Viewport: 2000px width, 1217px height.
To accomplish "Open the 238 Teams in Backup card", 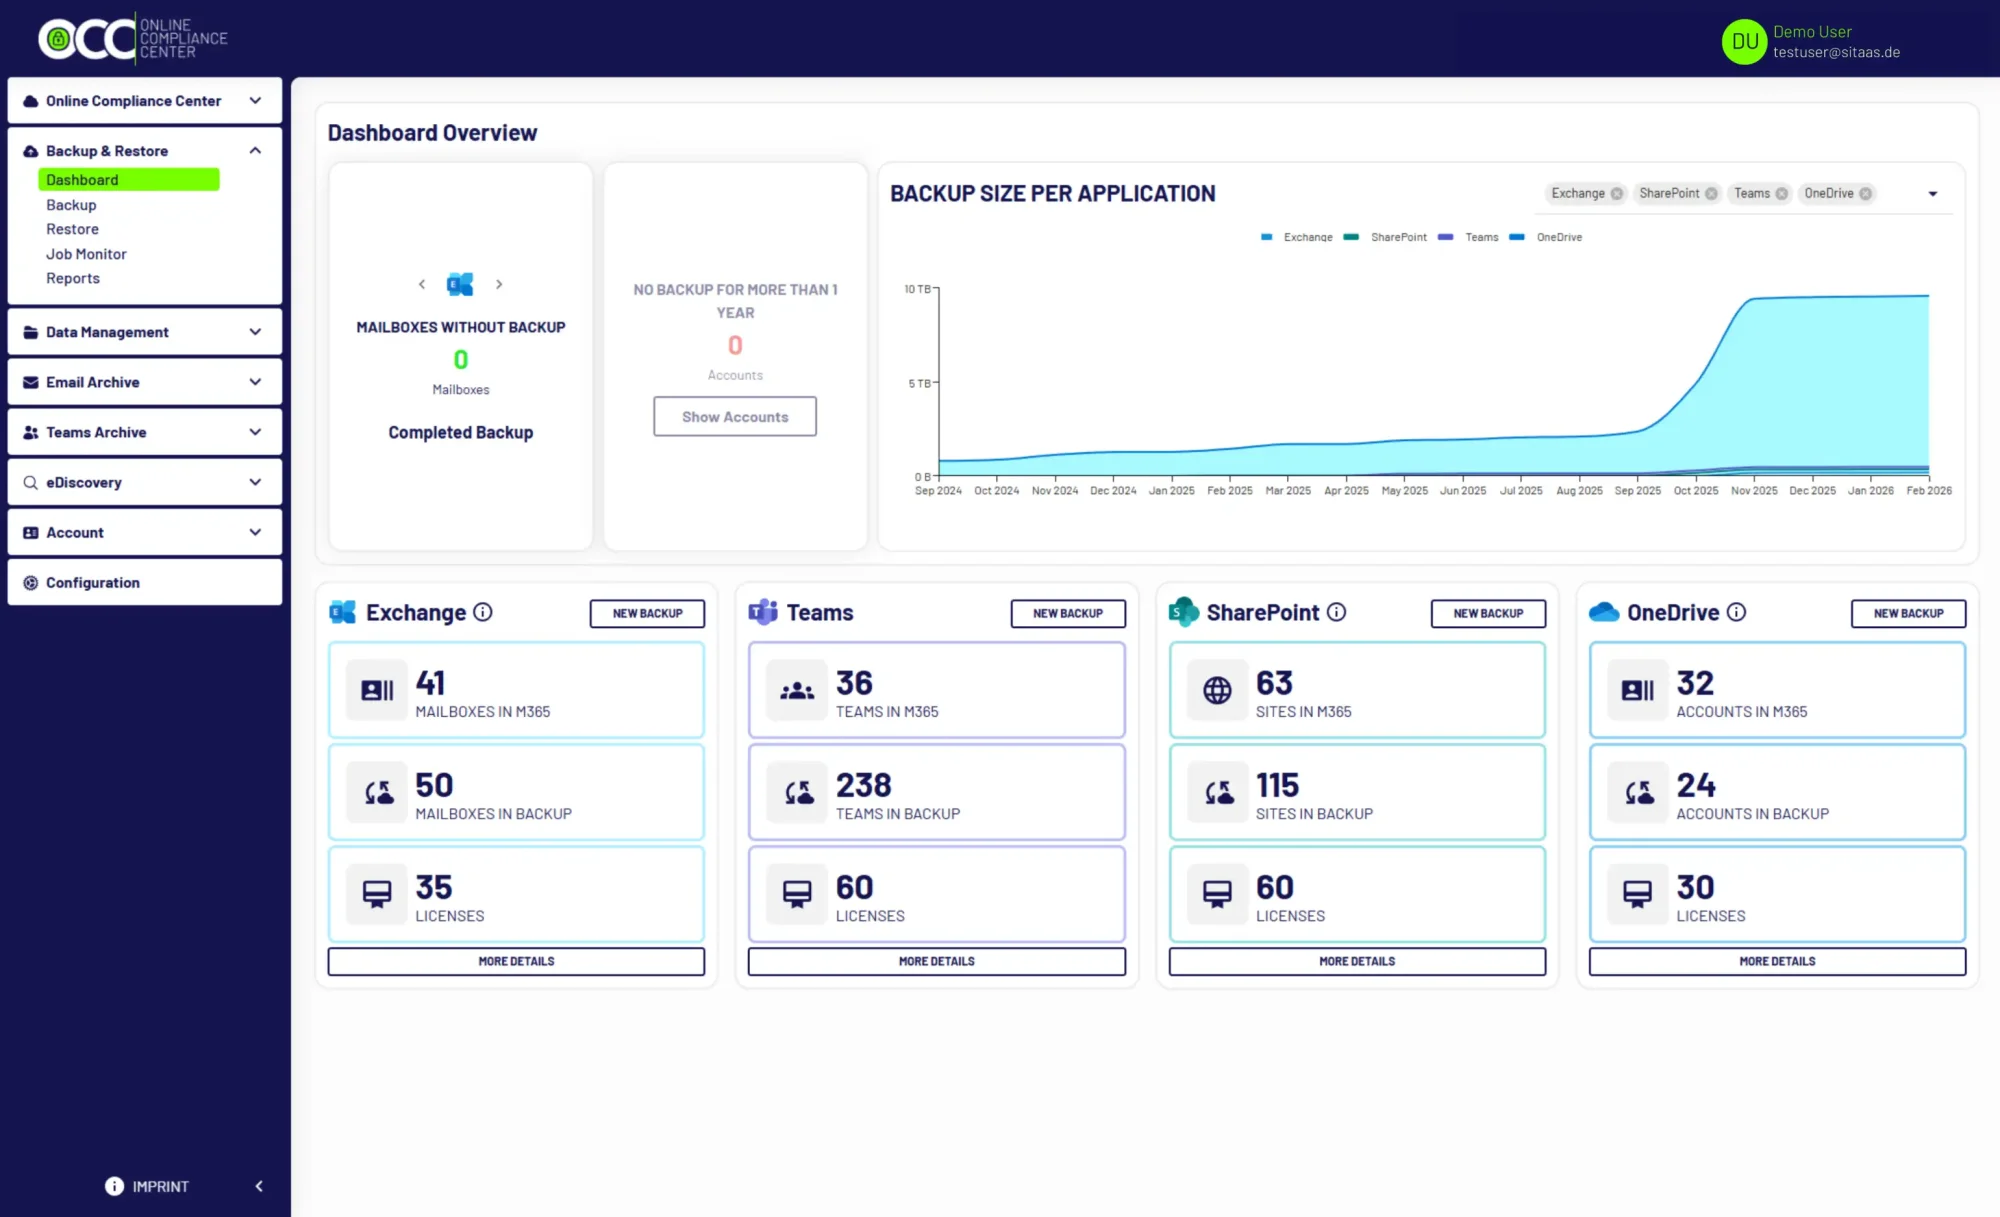I will coord(936,793).
